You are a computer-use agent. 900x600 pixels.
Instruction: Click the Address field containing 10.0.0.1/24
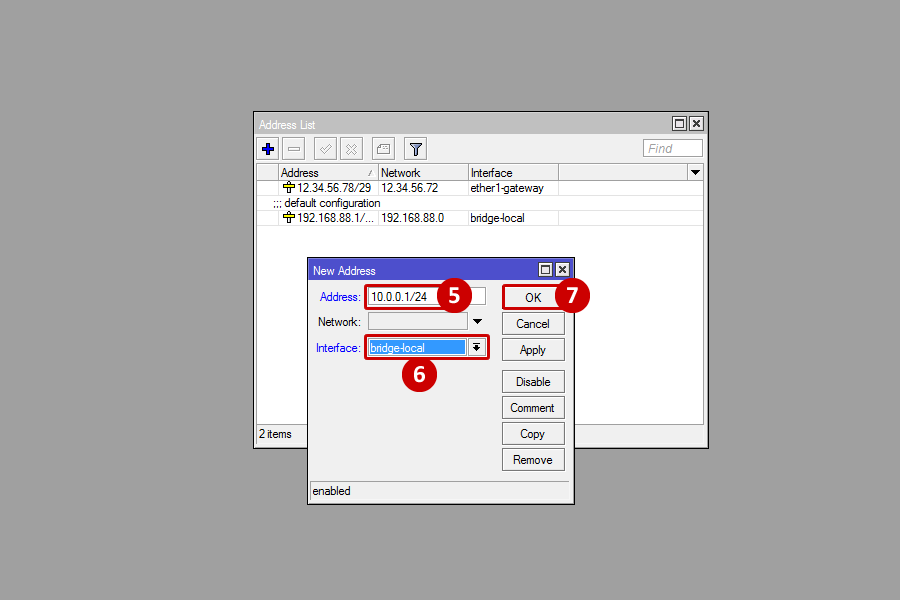point(426,296)
